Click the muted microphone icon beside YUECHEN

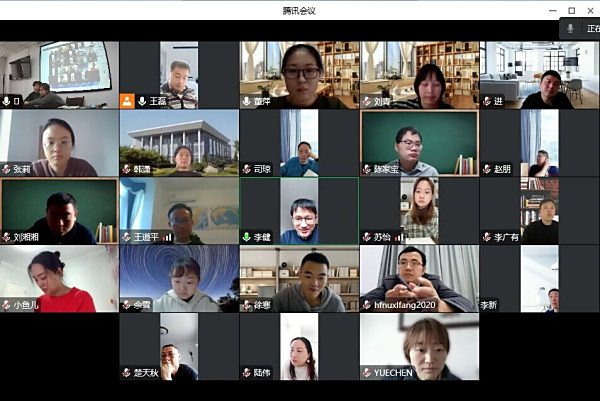pyautogui.click(x=367, y=373)
